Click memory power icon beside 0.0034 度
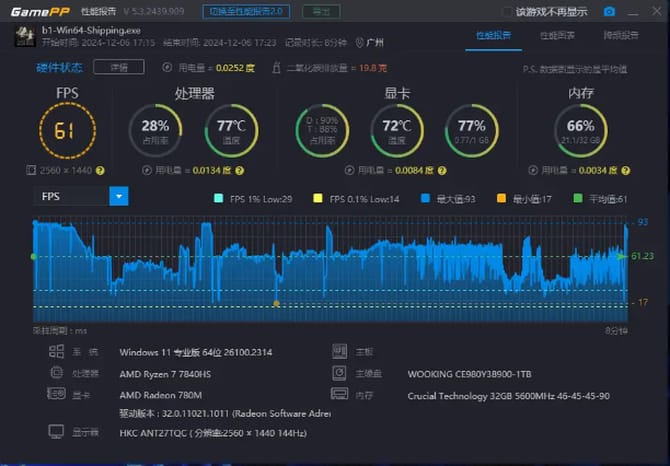The image size is (670, 466). pos(533,170)
